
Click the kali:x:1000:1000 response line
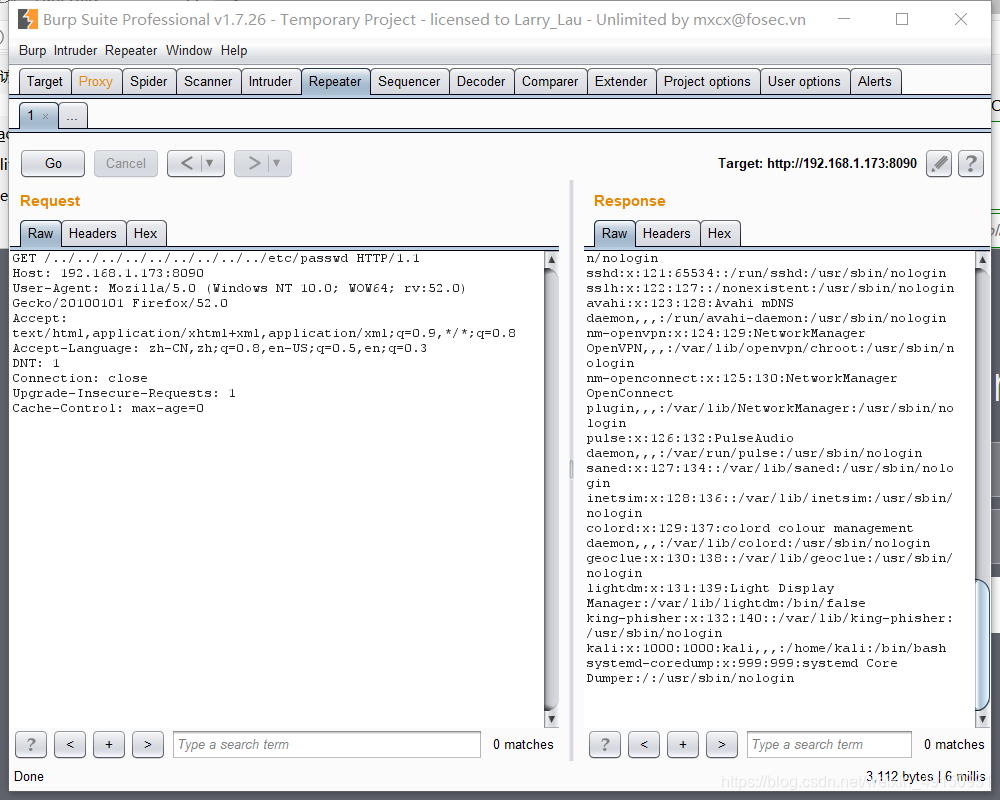click(767, 648)
